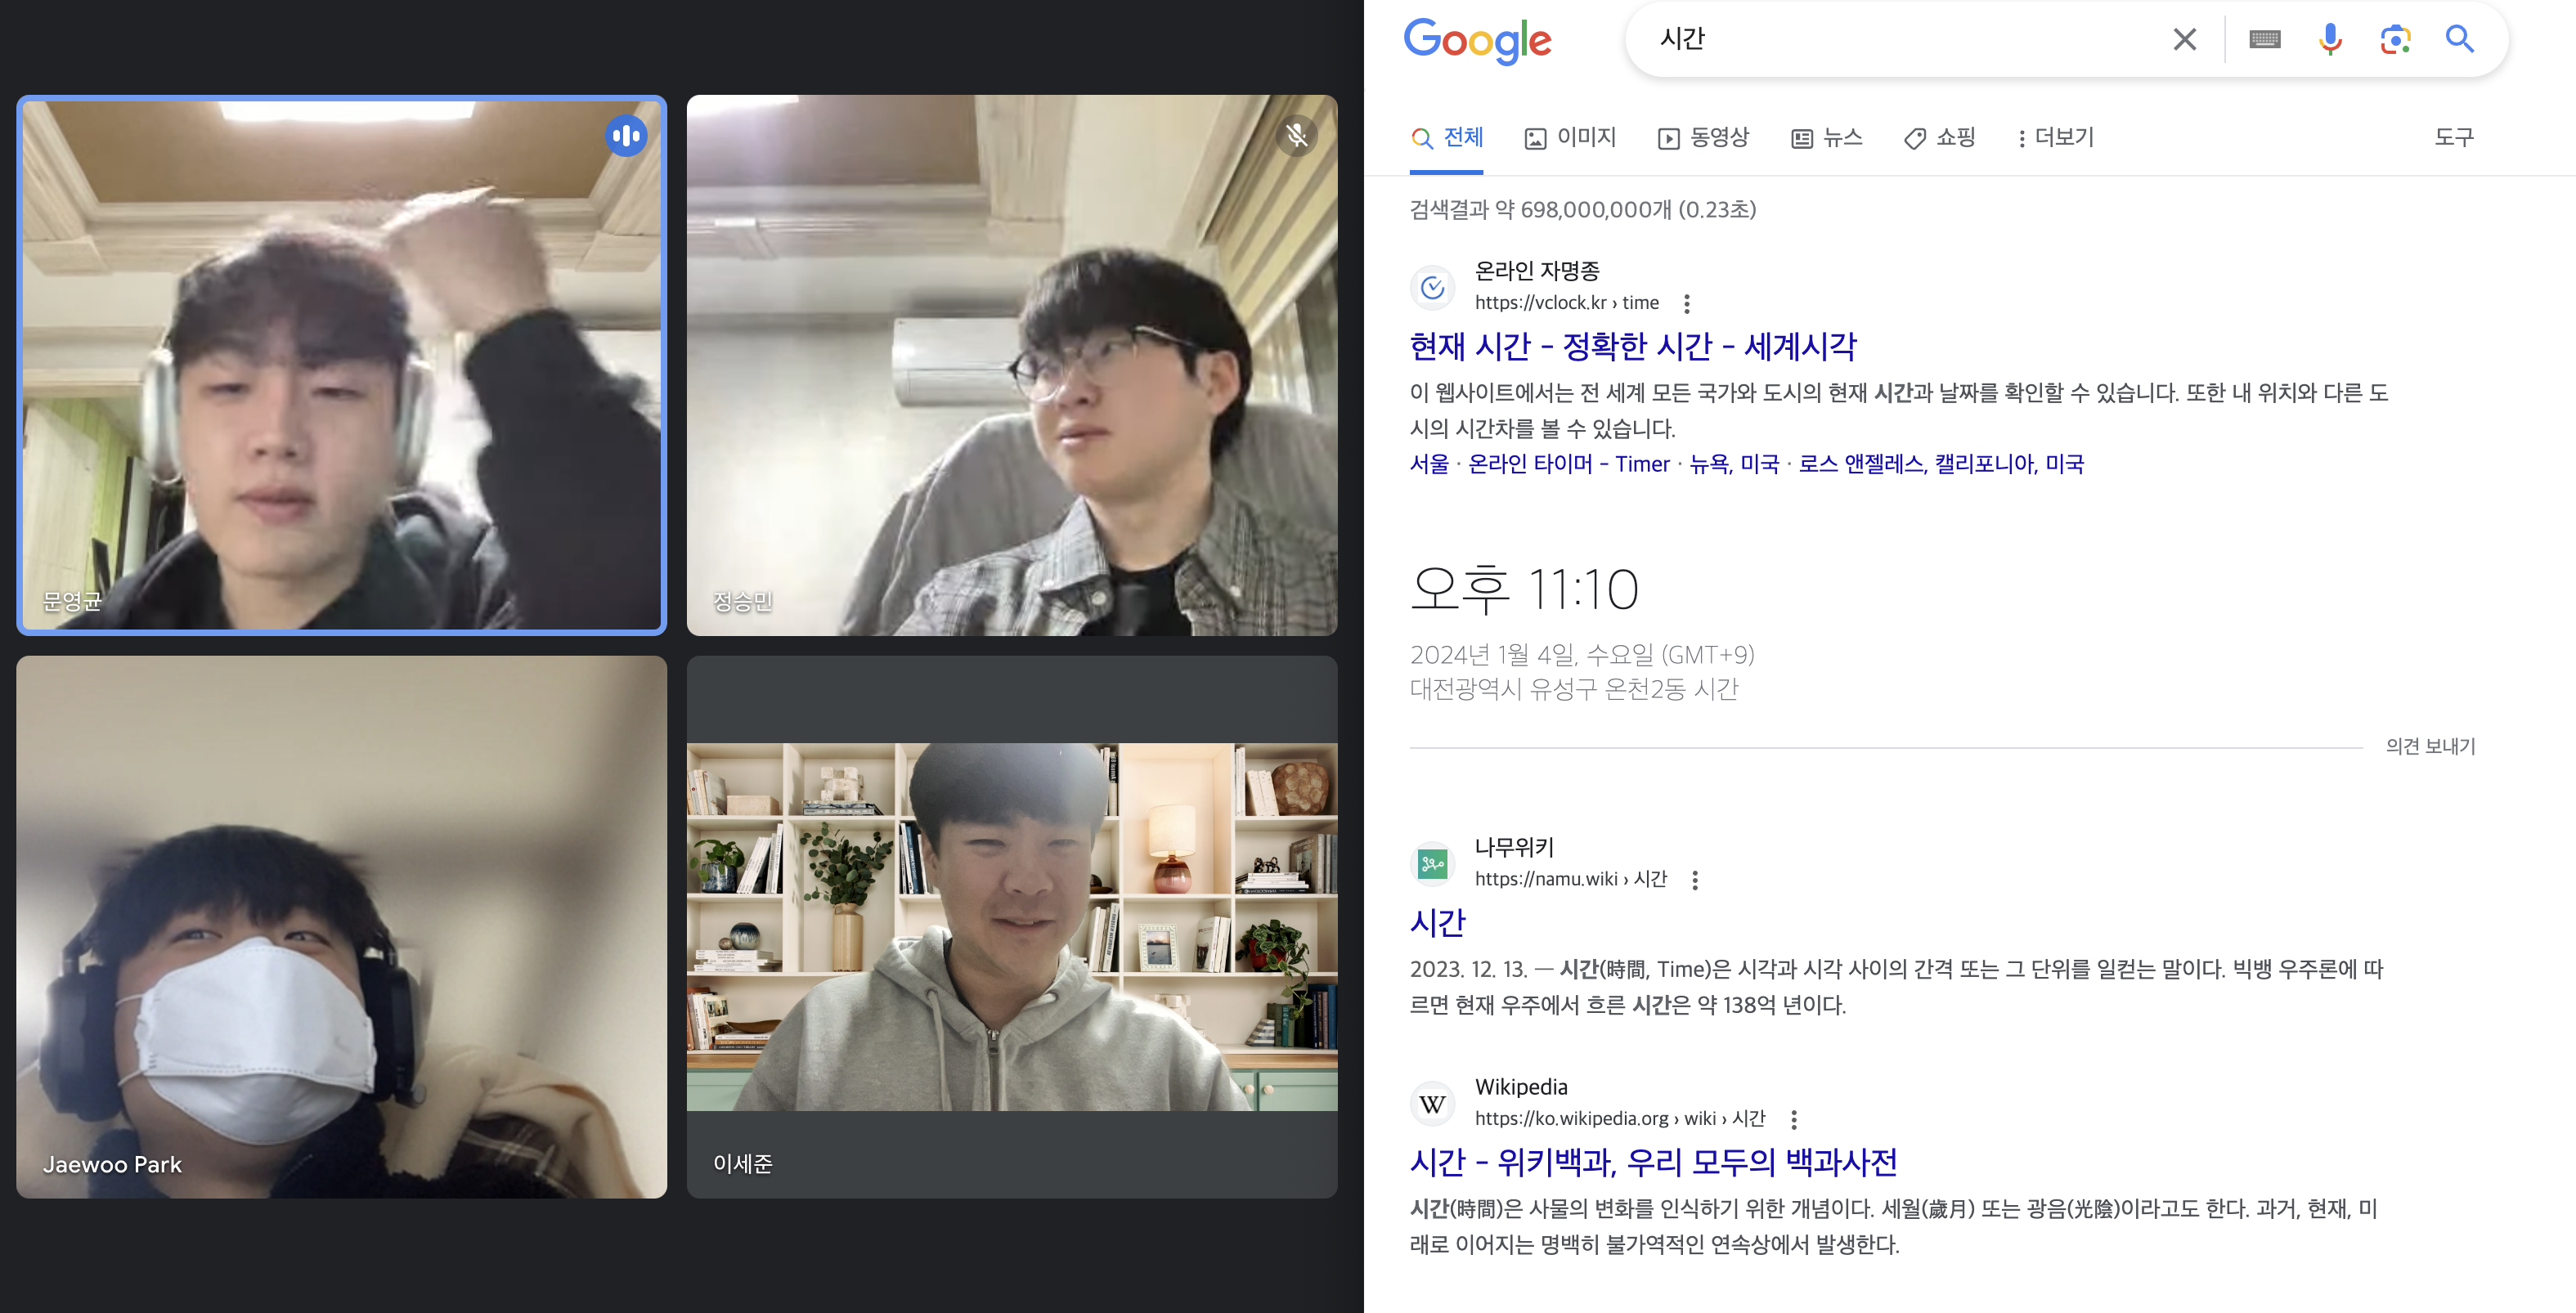
Task: Switch to the 뉴스 results tab
Action: pos(1826,137)
